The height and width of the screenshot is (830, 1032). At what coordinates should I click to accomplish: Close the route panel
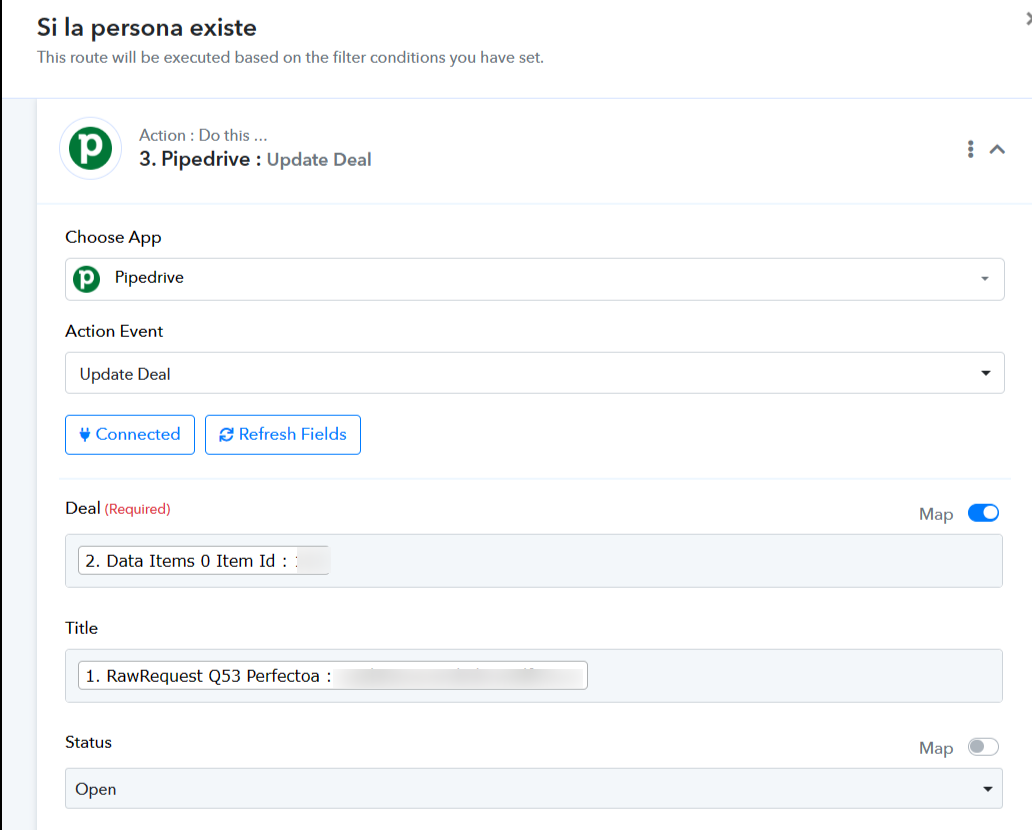pos(1027,19)
